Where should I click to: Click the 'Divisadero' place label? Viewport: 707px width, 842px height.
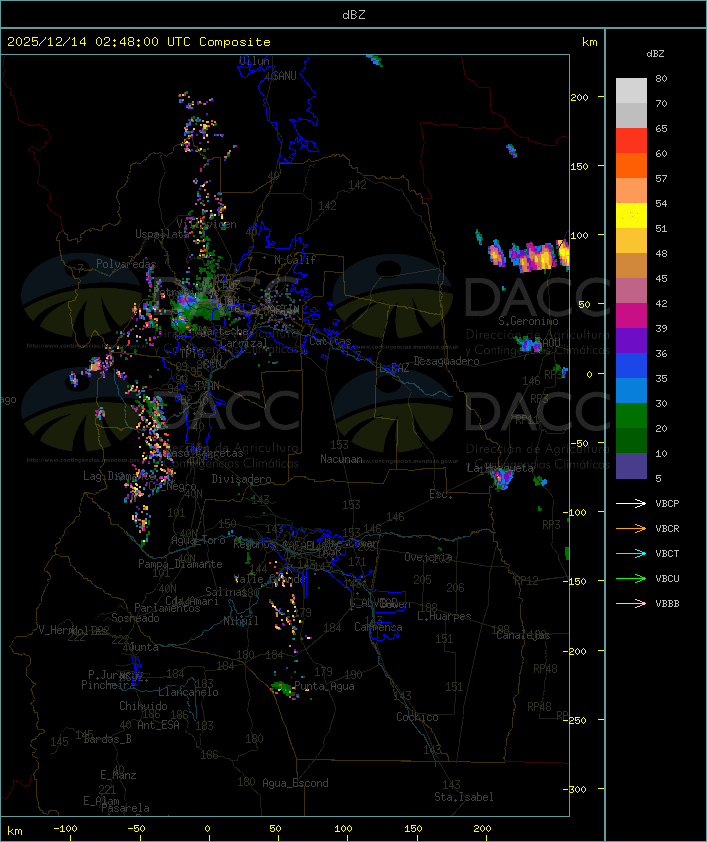[x=241, y=478]
